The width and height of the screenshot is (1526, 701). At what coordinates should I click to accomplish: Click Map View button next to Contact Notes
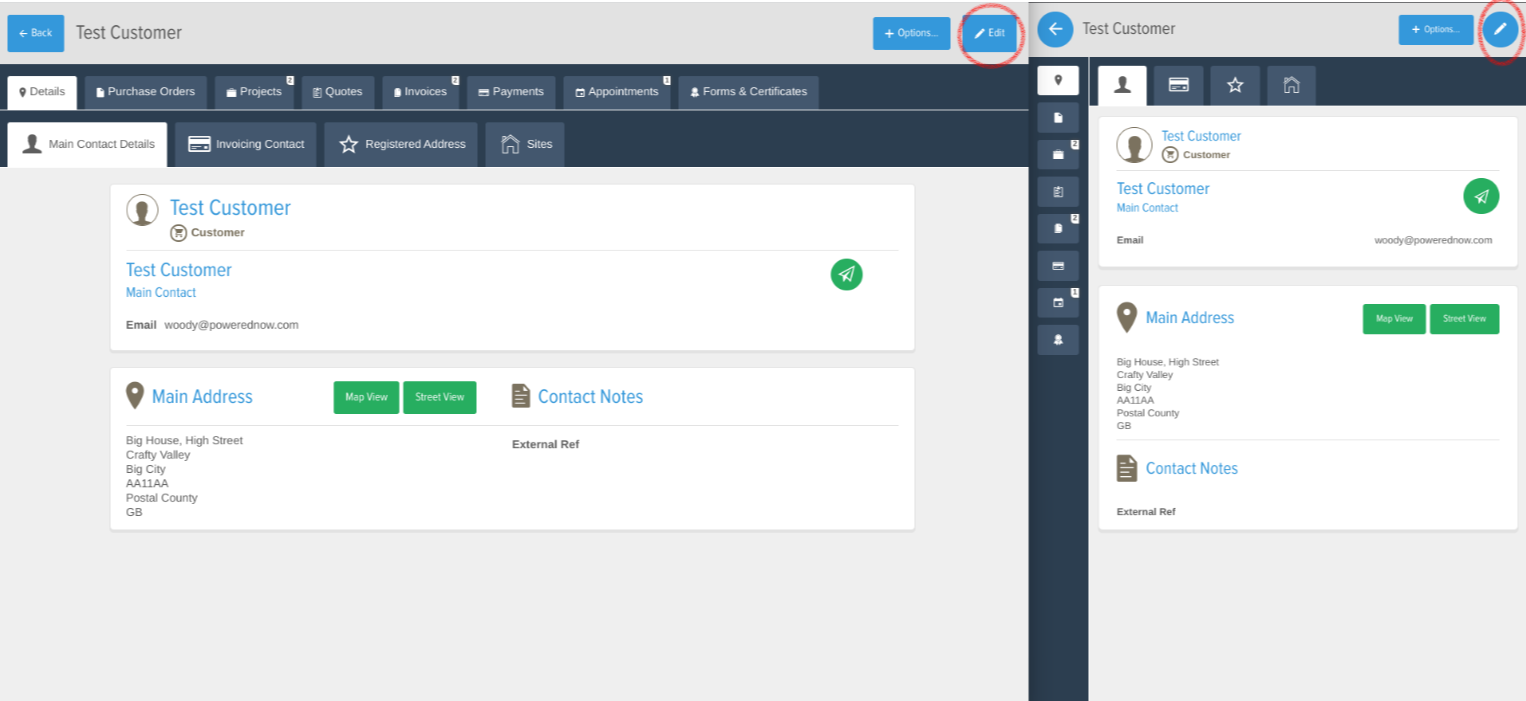366,397
